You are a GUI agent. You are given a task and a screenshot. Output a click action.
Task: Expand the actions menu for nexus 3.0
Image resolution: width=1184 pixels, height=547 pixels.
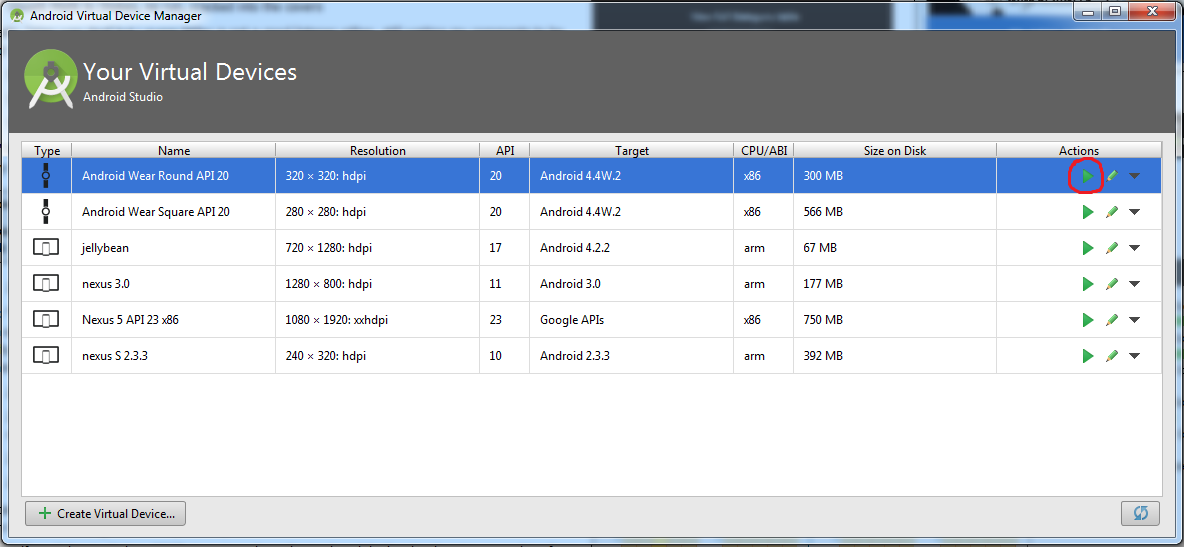(1134, 284)
